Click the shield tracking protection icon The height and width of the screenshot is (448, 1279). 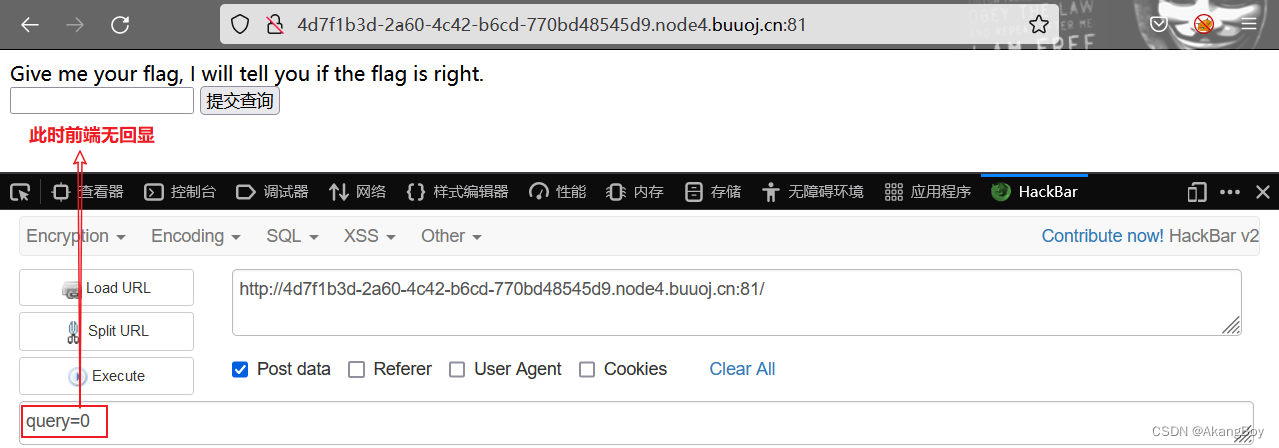coord(240,25)
